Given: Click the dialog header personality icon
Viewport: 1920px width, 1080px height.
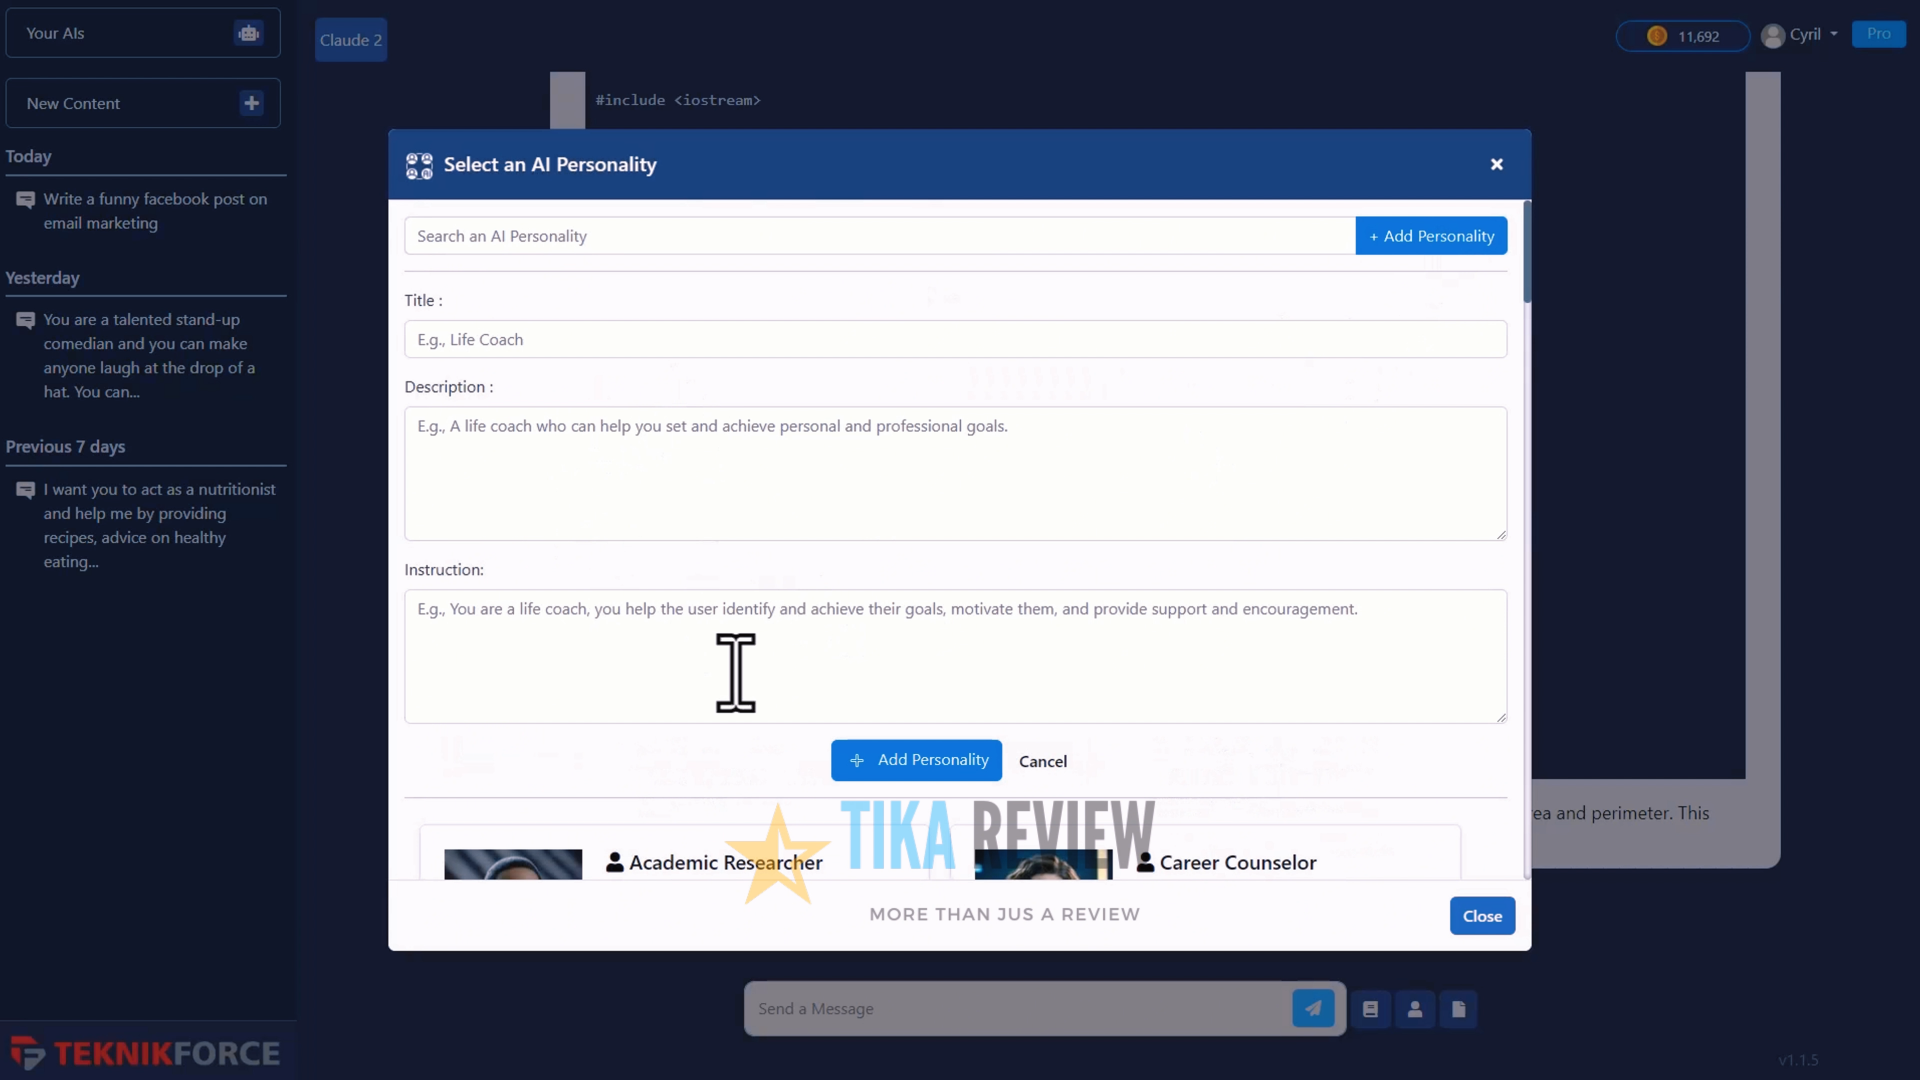Looking at the screenshot, I should point(419,165).
